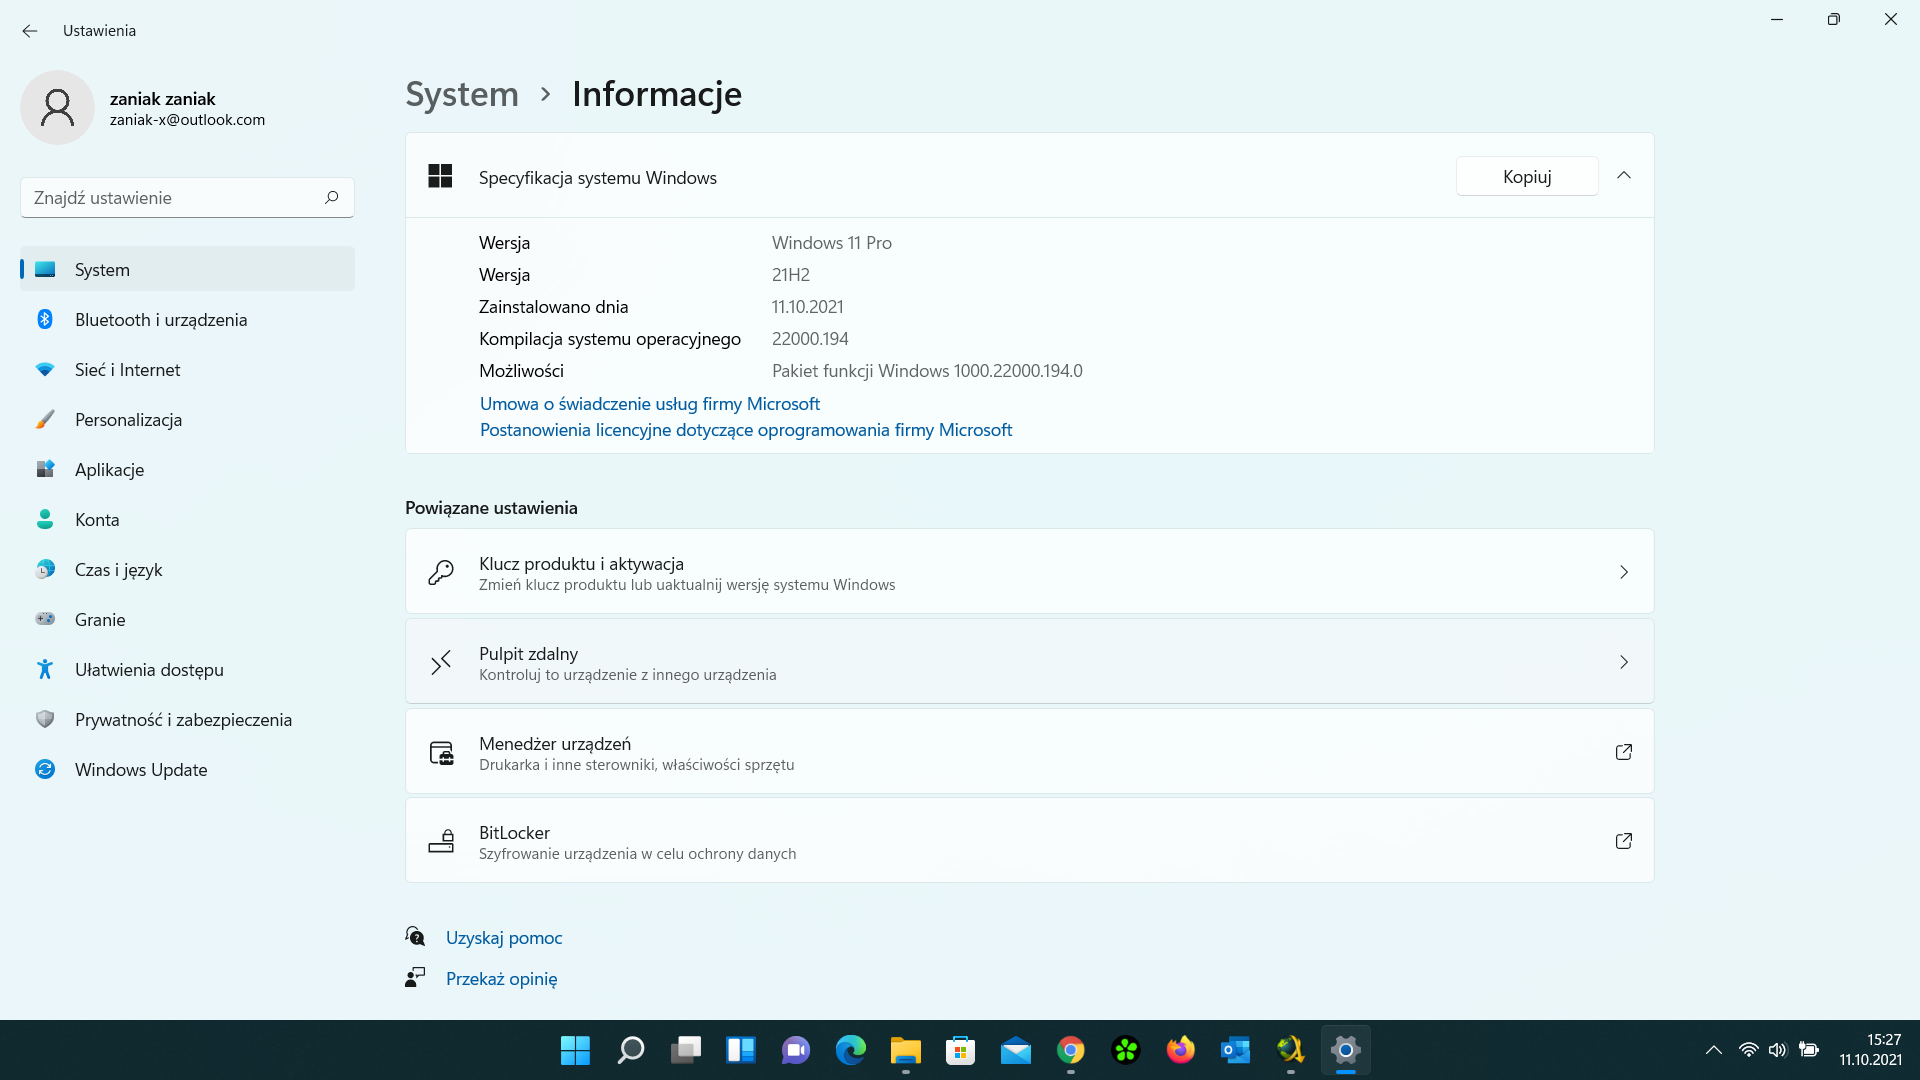The width and height of the screenshot is (1920, 1080).
Task: Open clock and date 15:27
Action: tap(1870, 1050)
